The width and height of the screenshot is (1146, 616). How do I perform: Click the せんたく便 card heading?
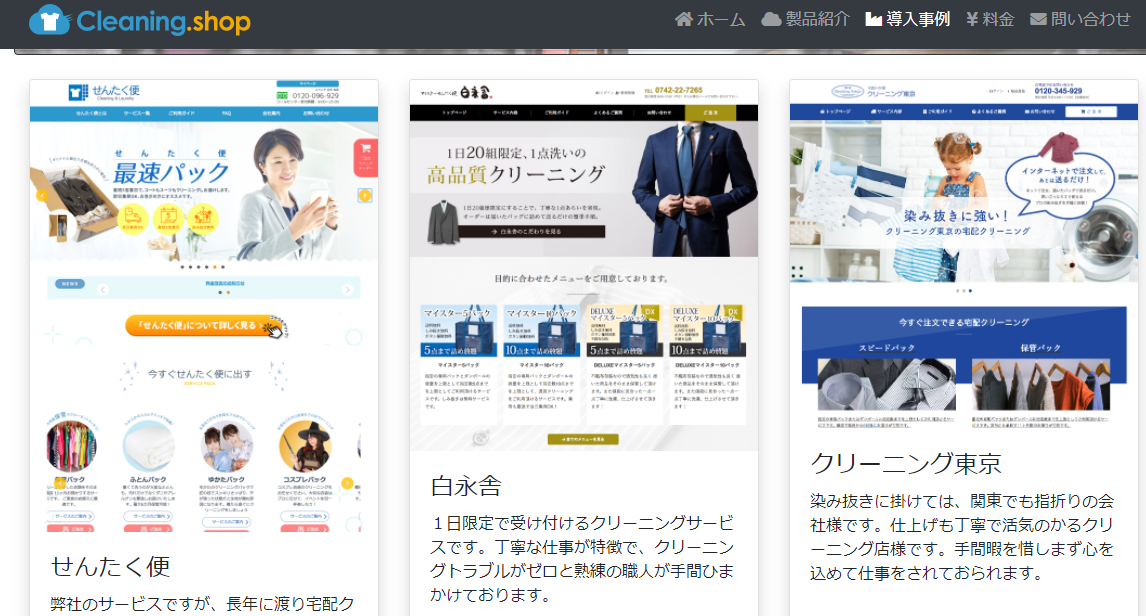110,566
